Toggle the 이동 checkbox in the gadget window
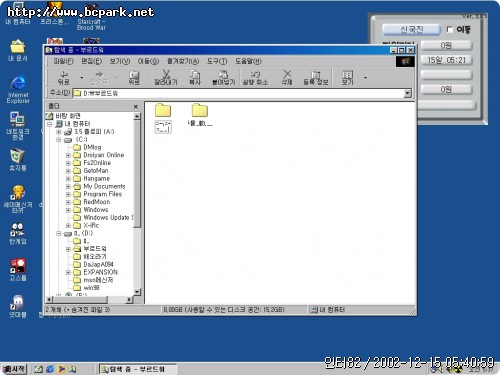Viewport: 500px width, 375px height. tap(450, 29)
